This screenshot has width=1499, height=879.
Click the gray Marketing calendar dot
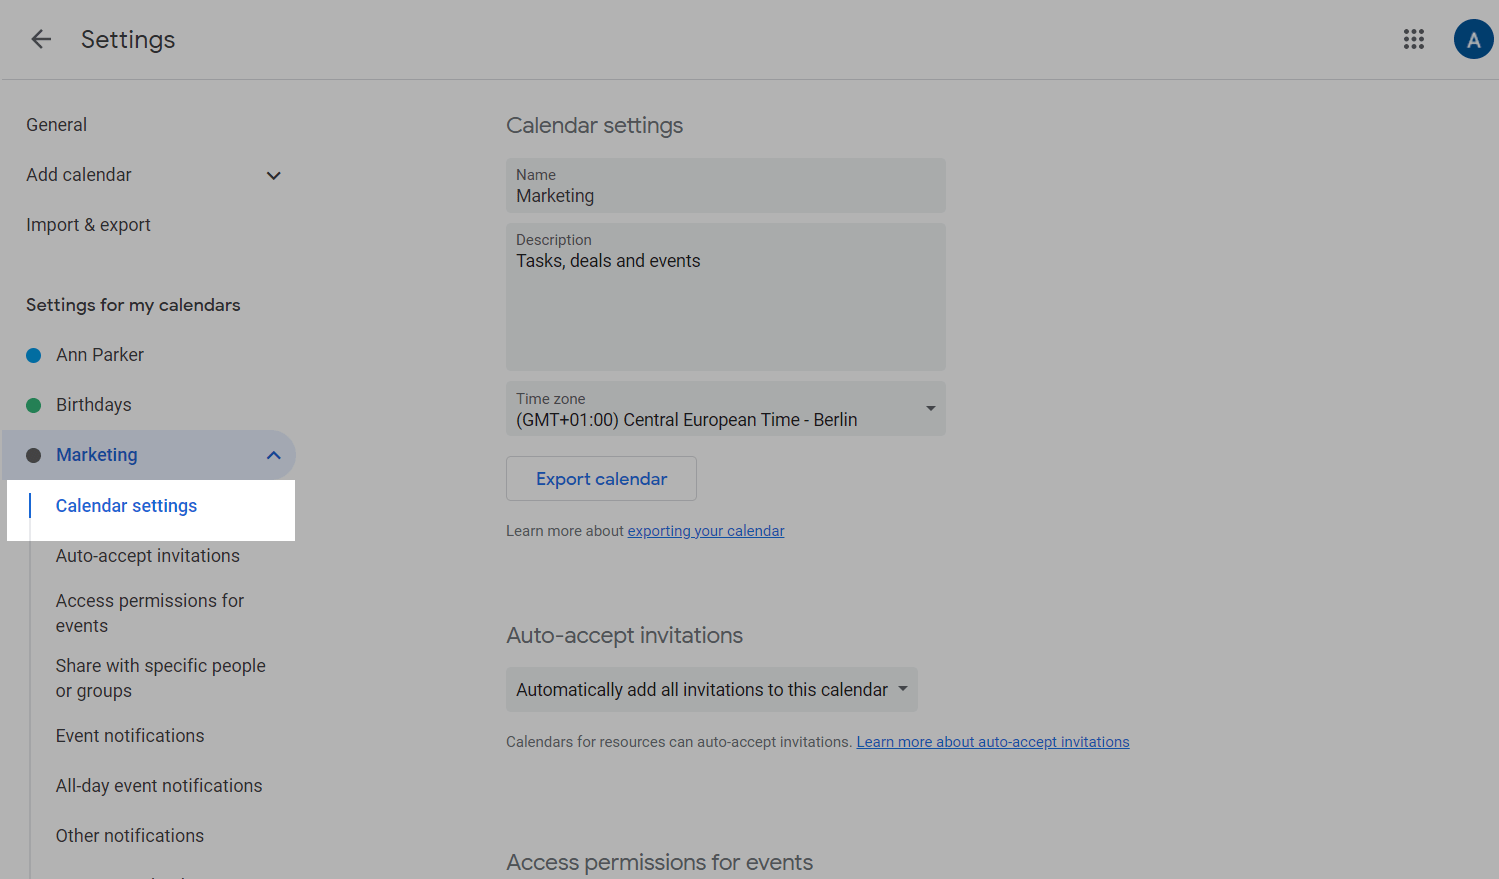[34, 455]
